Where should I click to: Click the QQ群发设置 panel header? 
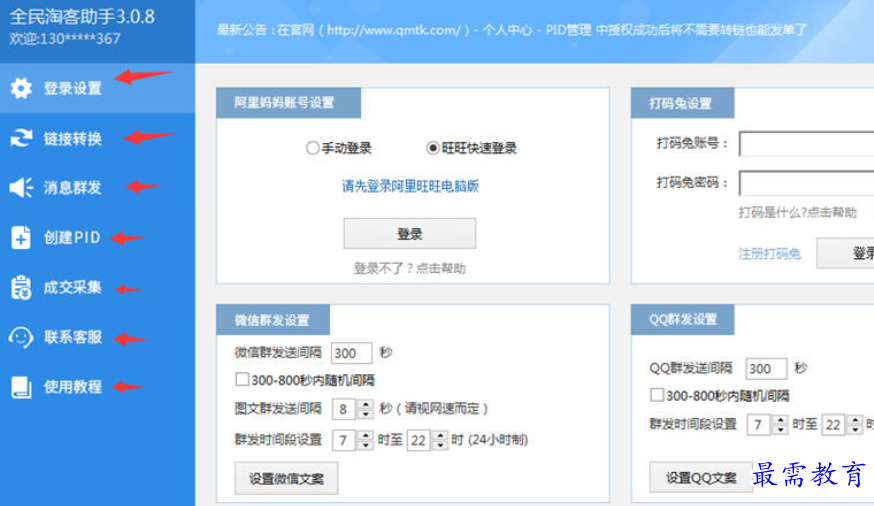tap(682, 319)
